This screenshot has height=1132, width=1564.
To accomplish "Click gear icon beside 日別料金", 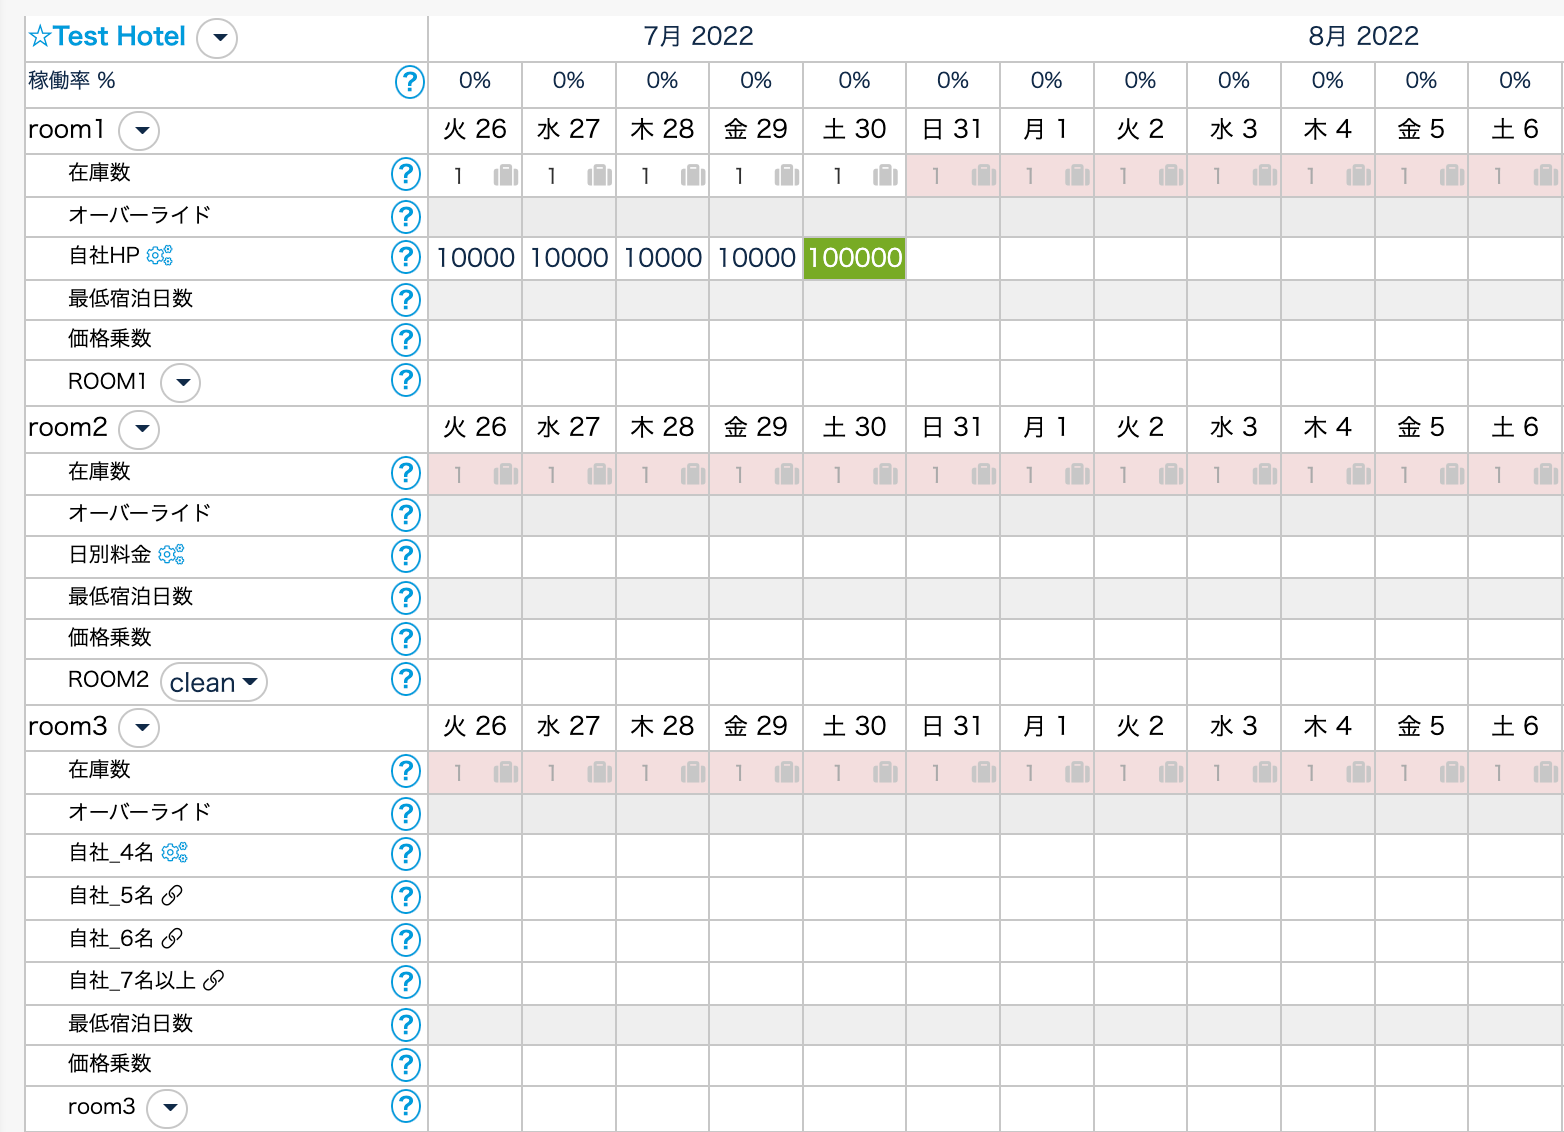I will (x=172, y=554).
